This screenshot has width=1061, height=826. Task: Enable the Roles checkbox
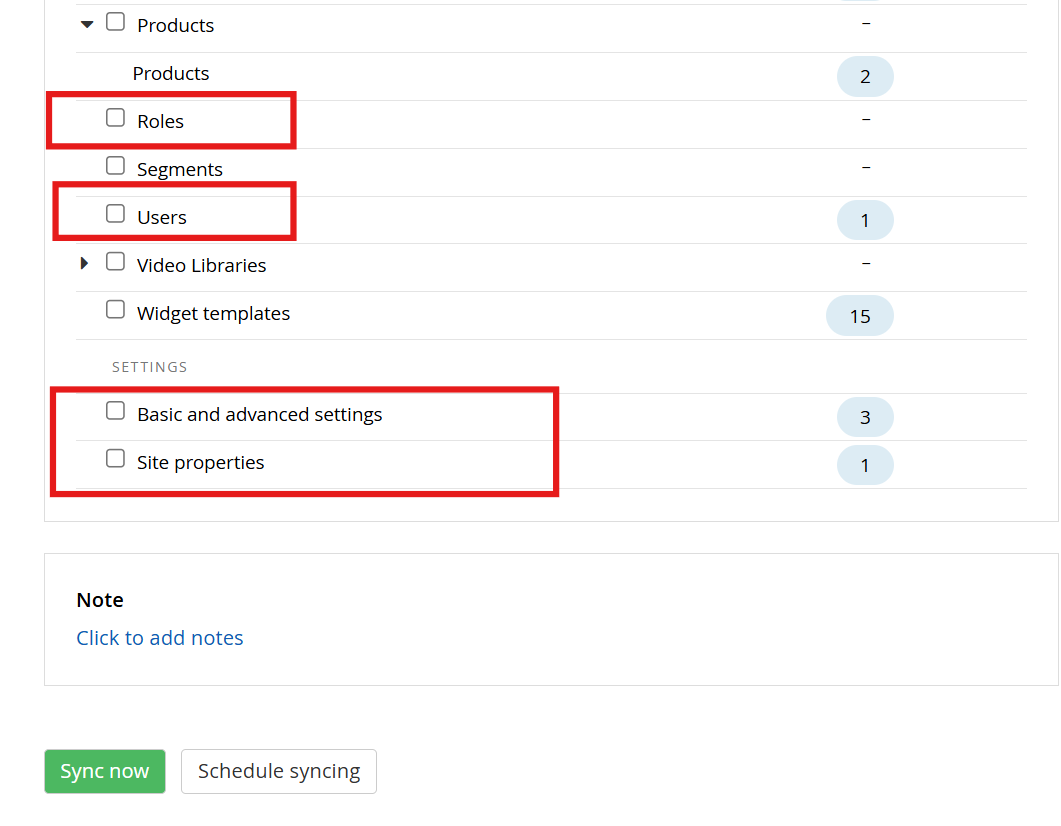pos(116,118)
